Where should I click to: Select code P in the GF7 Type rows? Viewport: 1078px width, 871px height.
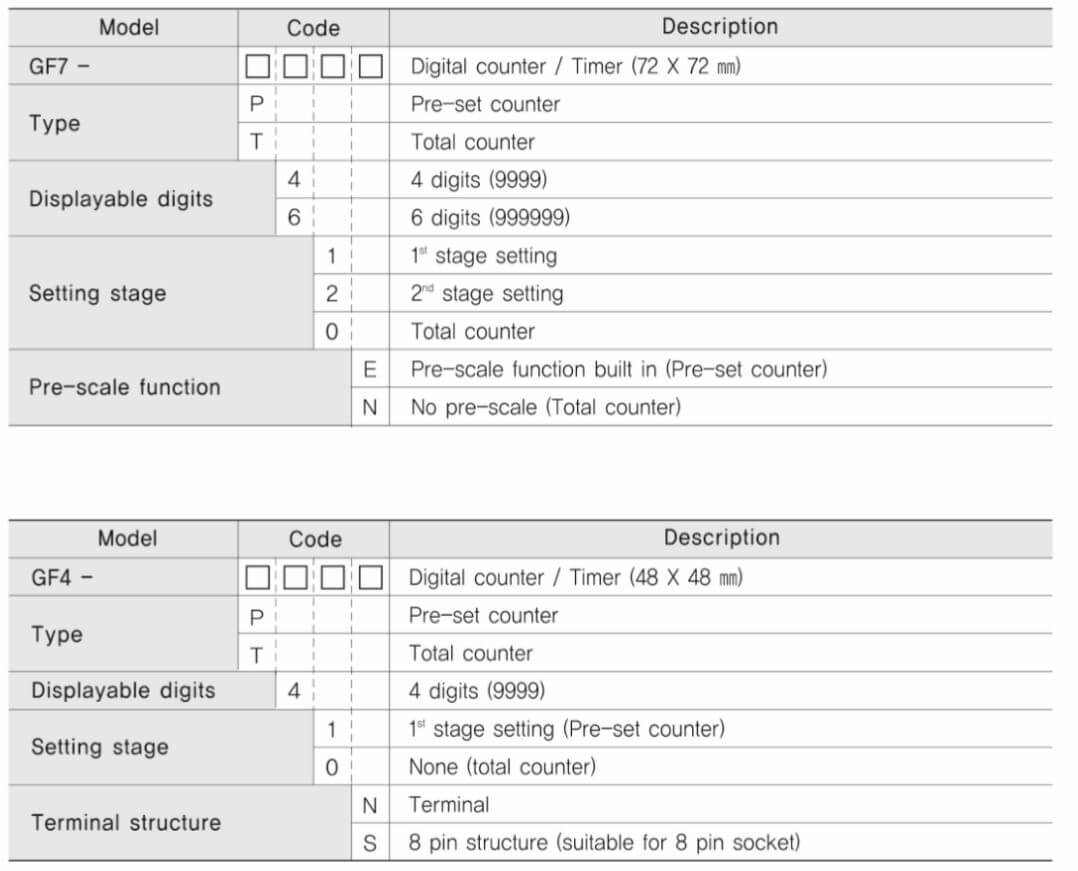click(256, 104)
